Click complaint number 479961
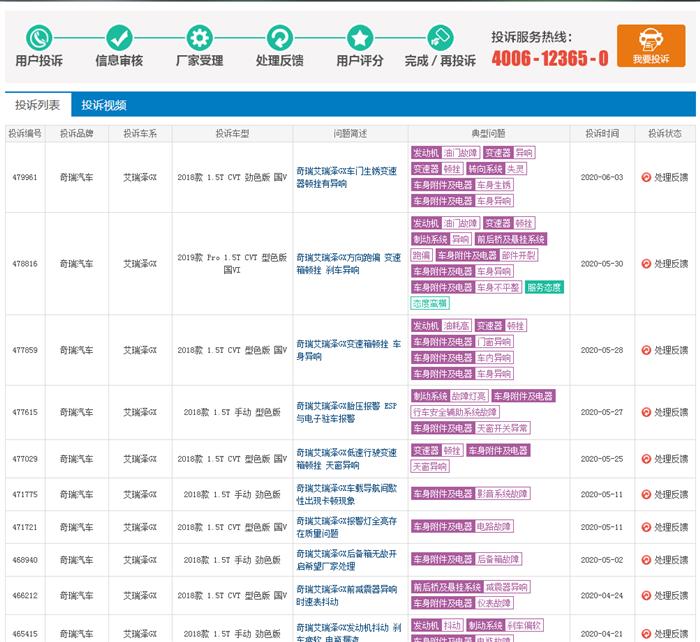Image resolution: width=700 pixels, height=642 pixels. point(25,177)
